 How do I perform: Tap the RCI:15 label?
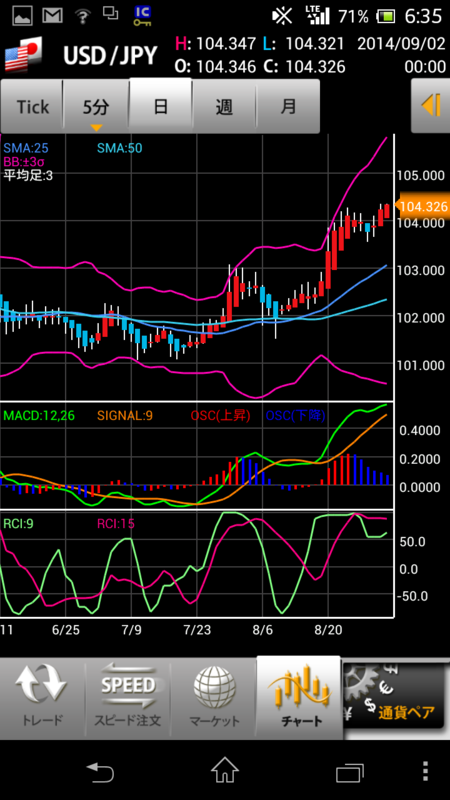click(x=116, y=523)
